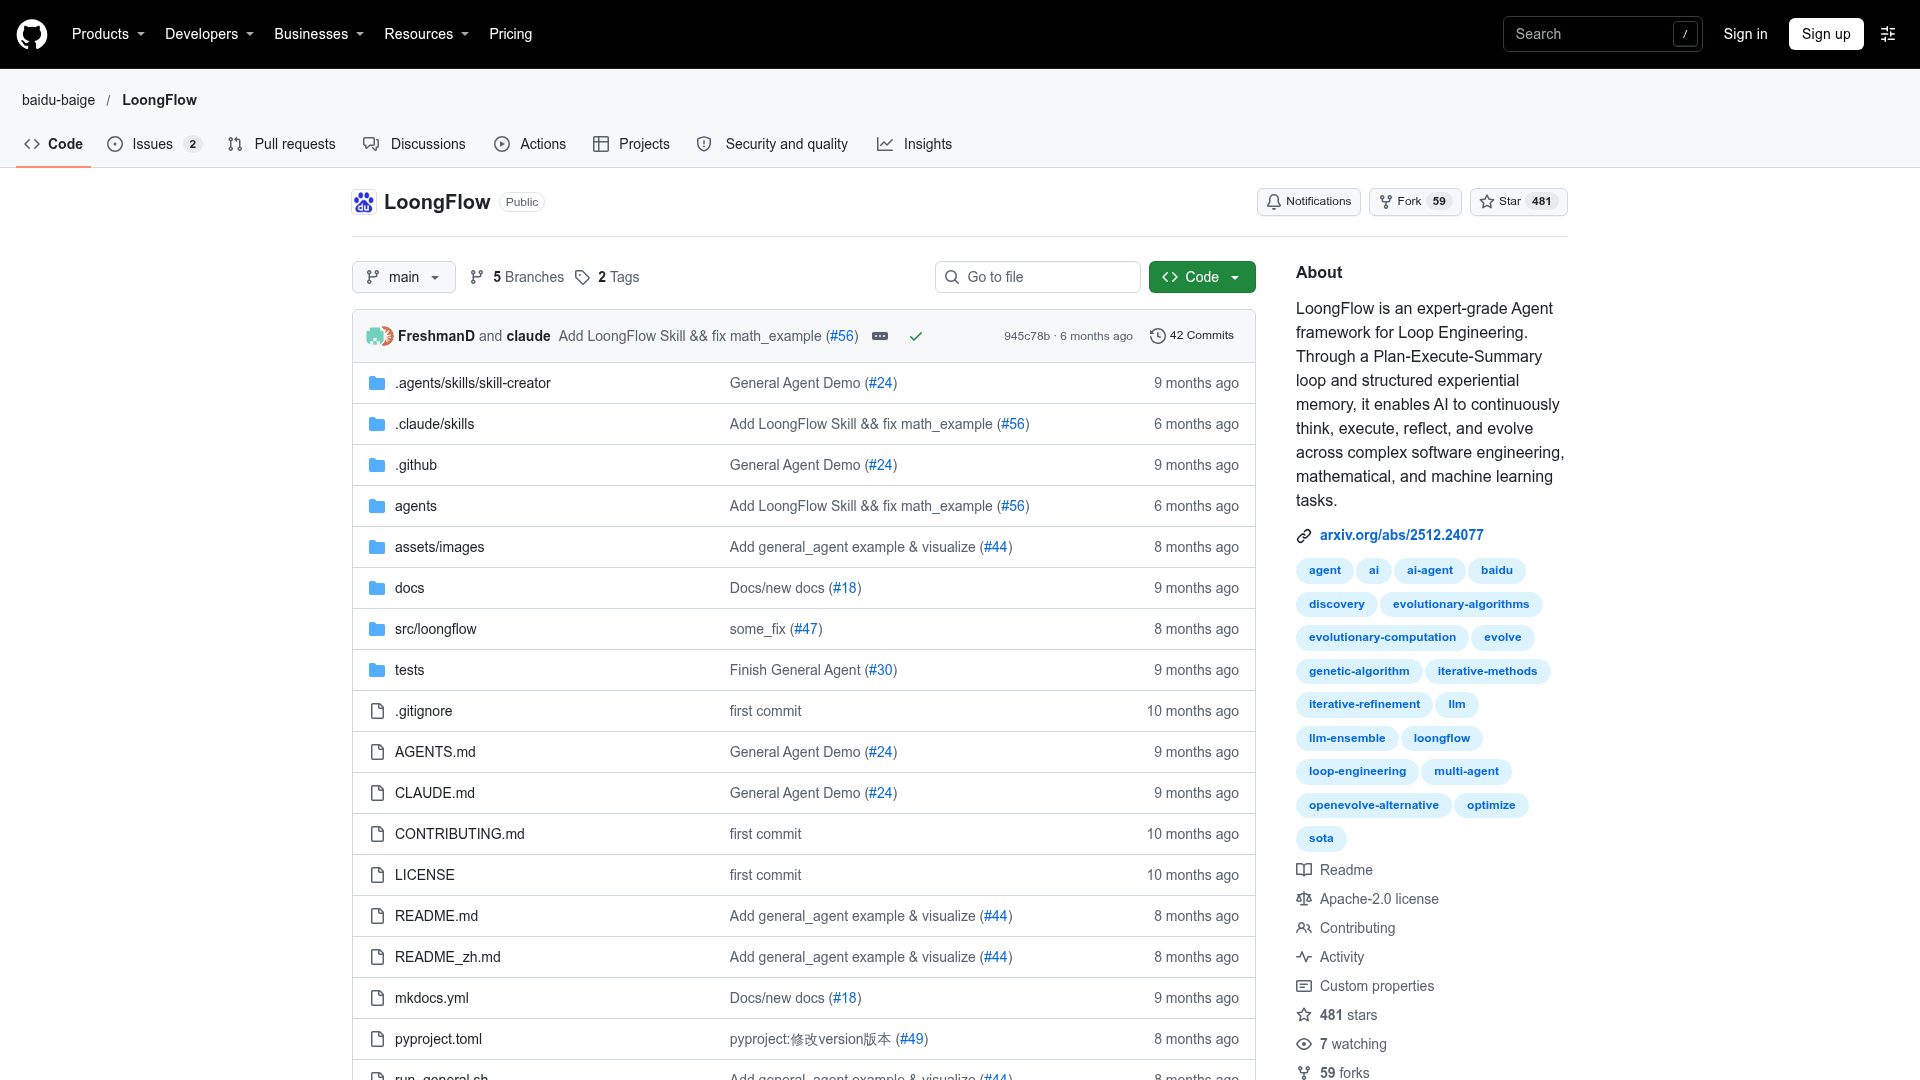1920x1080 pixels.
Task: Click the green commit status checkmark
Action: pyautogui.click(x=915, y=336)
